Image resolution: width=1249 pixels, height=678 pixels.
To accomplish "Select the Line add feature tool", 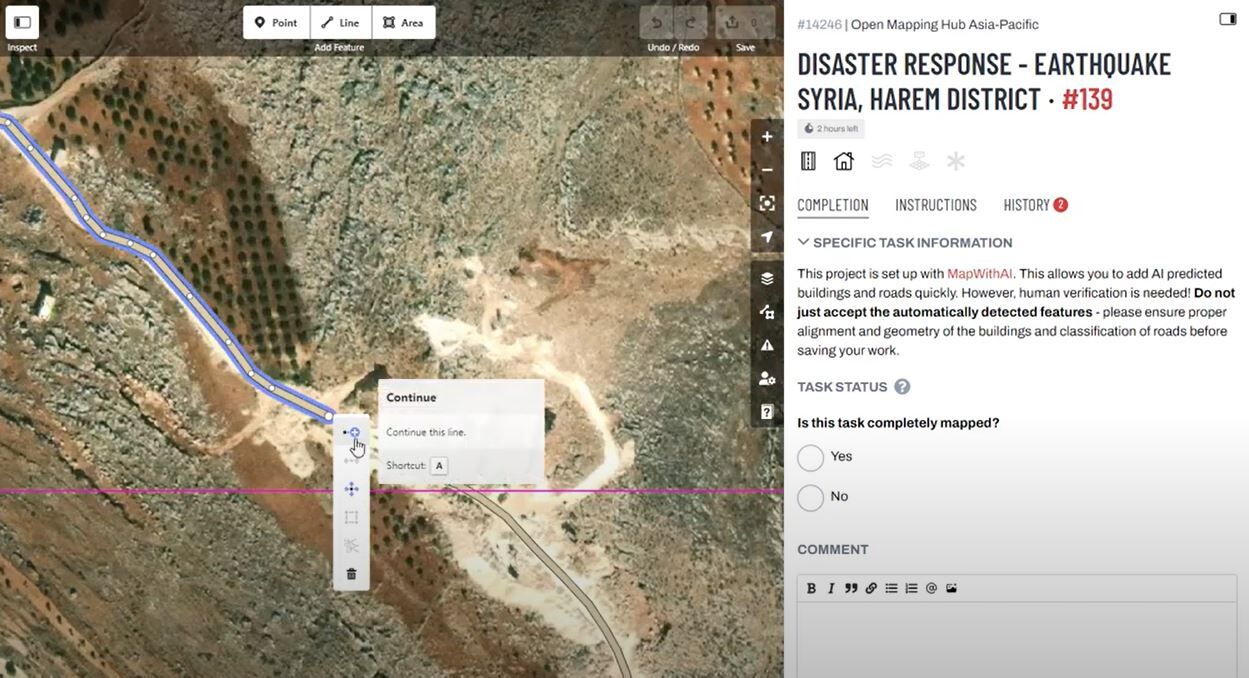I will point(341,22).
